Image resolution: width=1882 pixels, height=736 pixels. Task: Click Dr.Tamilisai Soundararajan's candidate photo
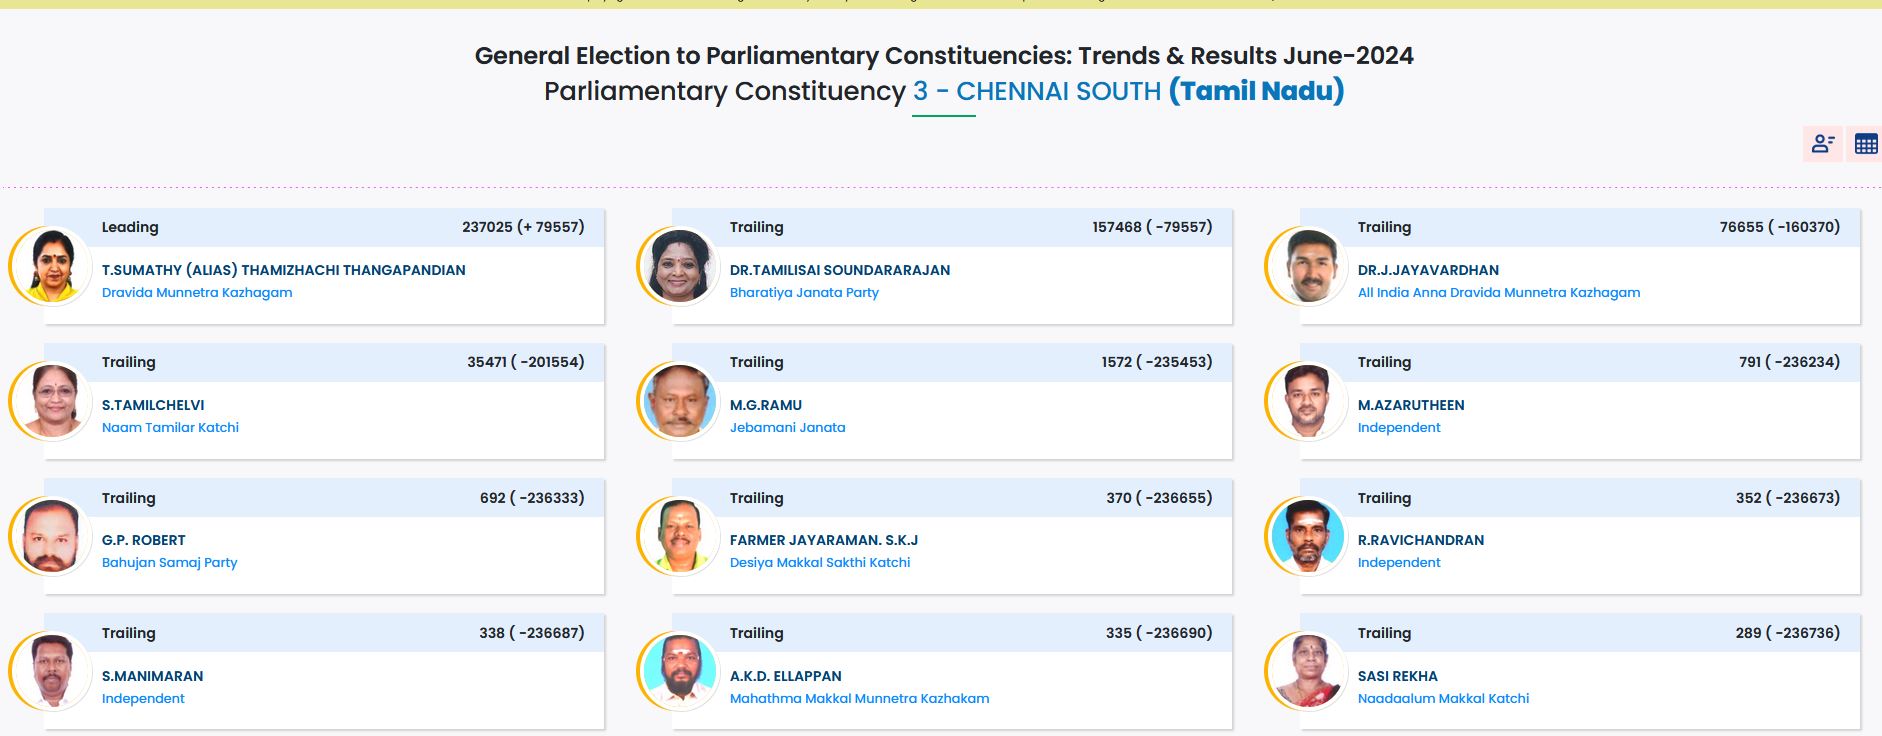point(680,270)
